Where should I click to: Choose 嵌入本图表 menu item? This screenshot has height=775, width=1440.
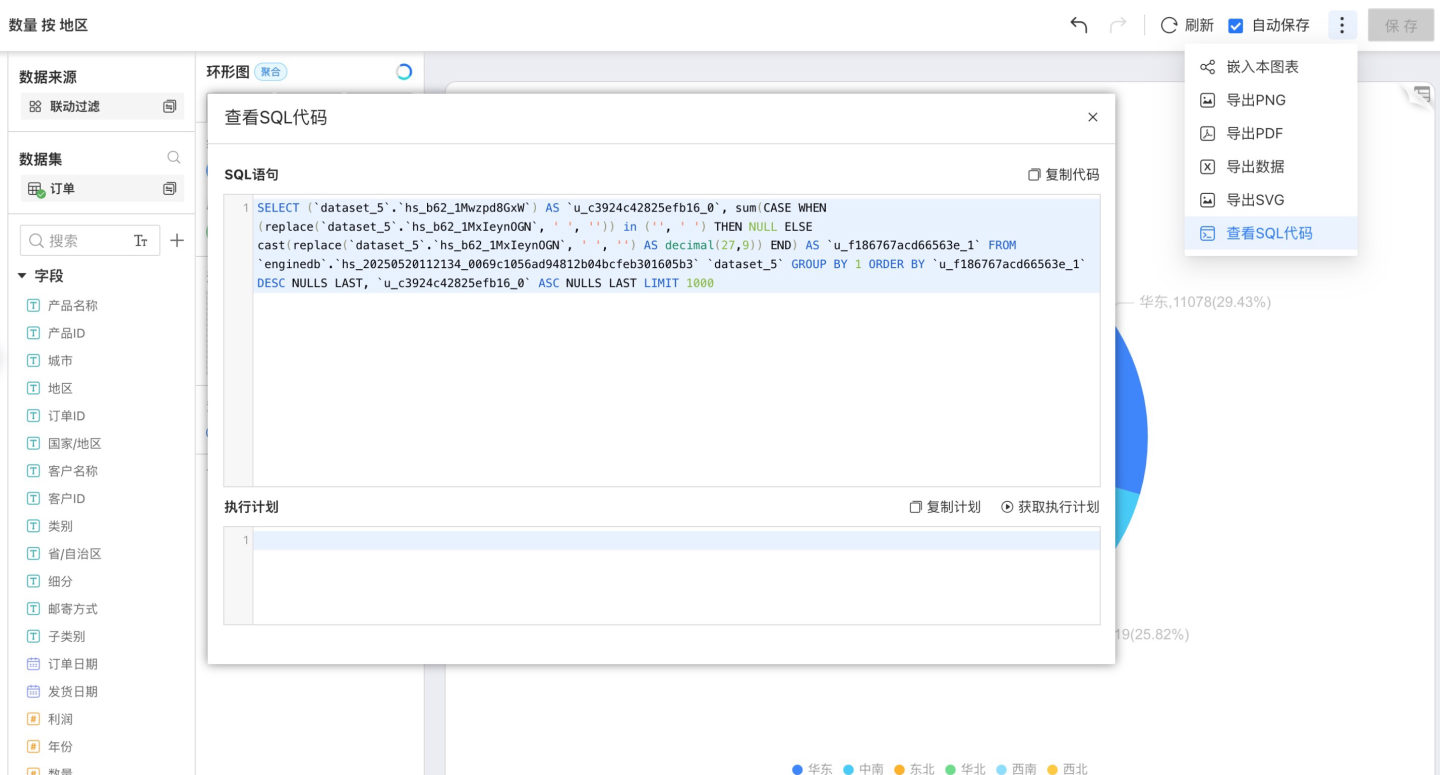[1262, 67]
